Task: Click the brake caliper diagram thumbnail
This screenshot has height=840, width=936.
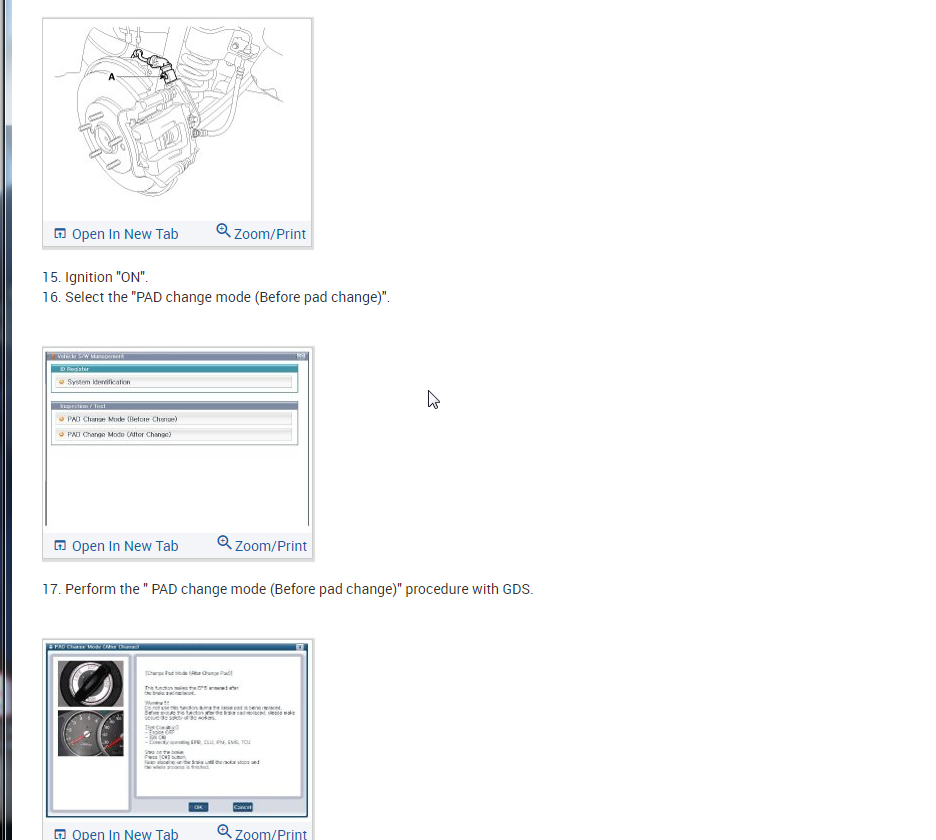Action: pos(177,119)
